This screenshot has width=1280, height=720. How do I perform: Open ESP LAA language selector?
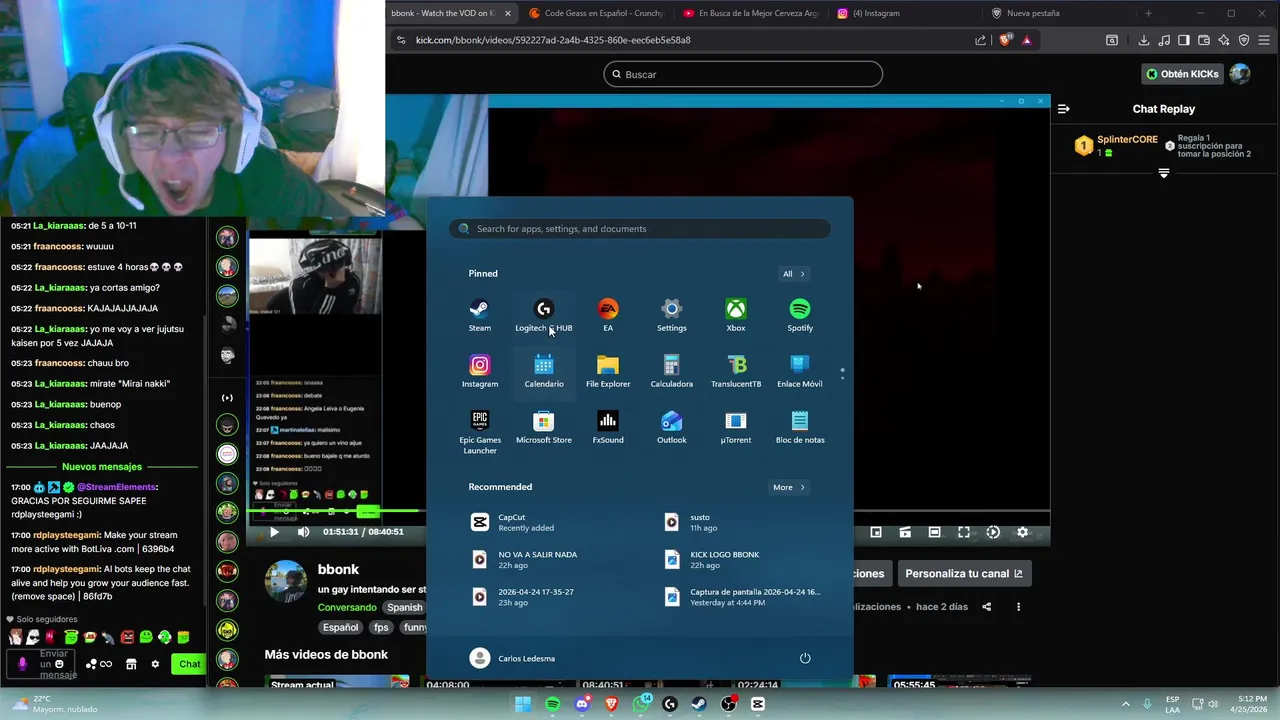click(x=1172, y=704)
